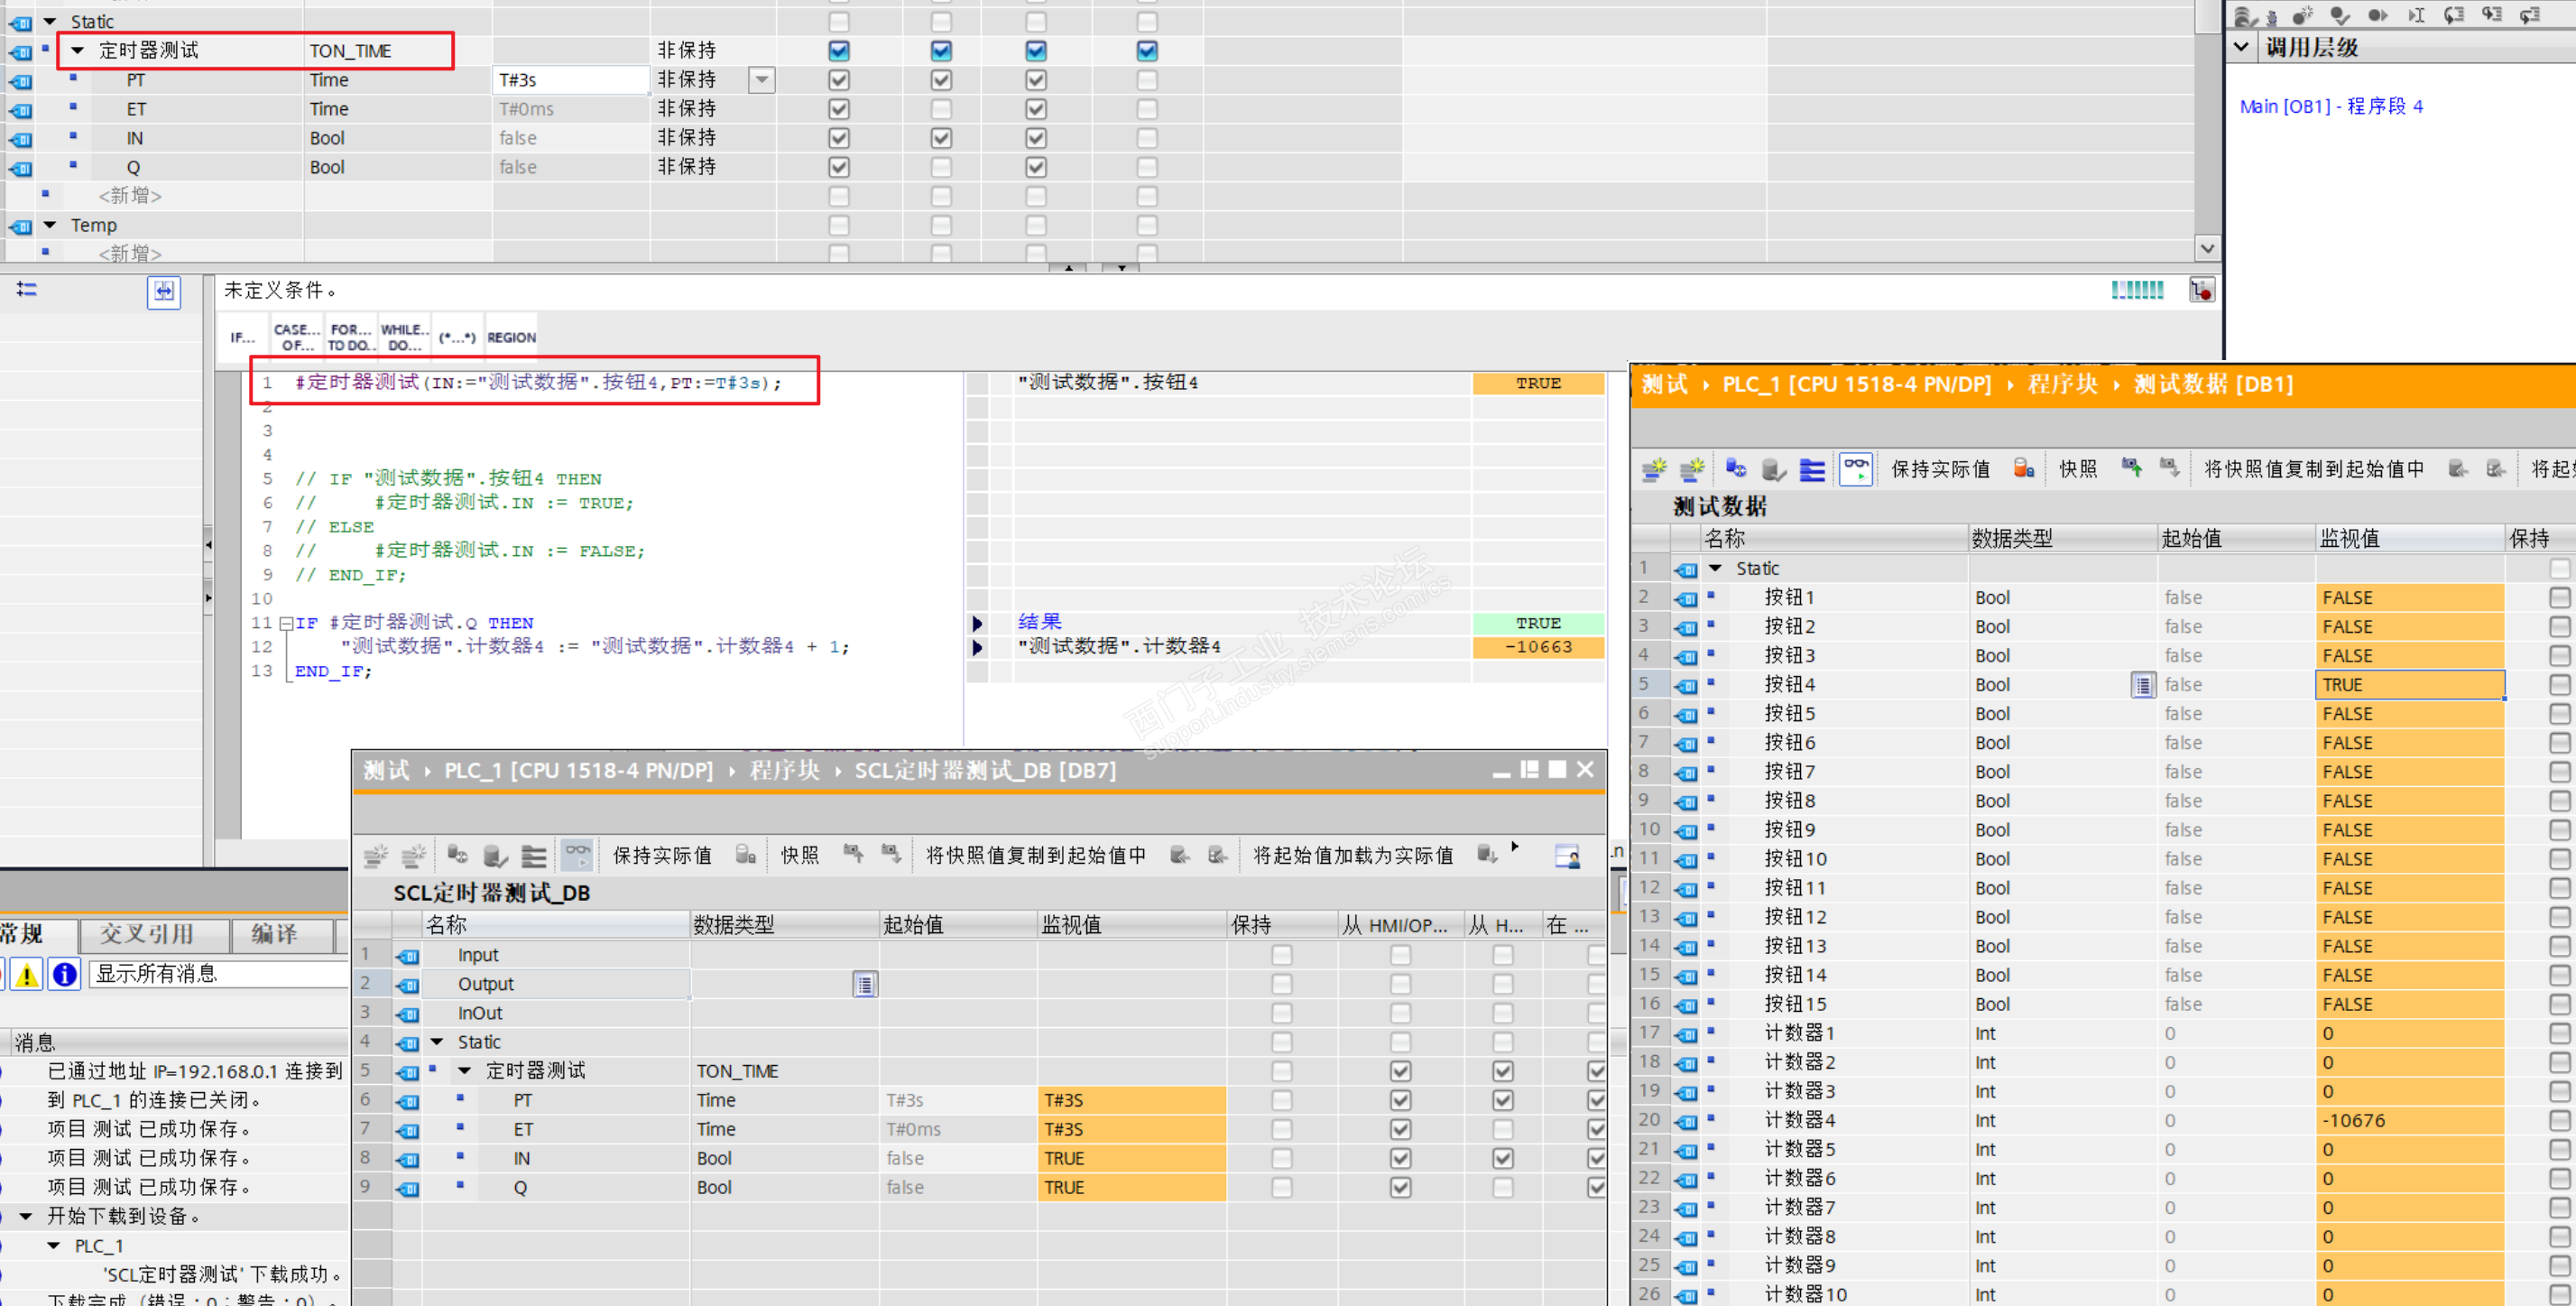
Task: Click the insert new row icon in 测试数据 toolbar
Action: (x=1655, y=468)
